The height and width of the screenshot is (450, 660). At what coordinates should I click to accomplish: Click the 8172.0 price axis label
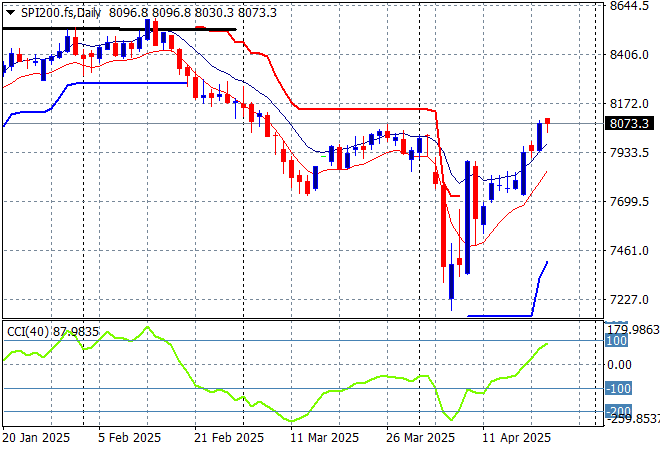(x=629, y=104)
